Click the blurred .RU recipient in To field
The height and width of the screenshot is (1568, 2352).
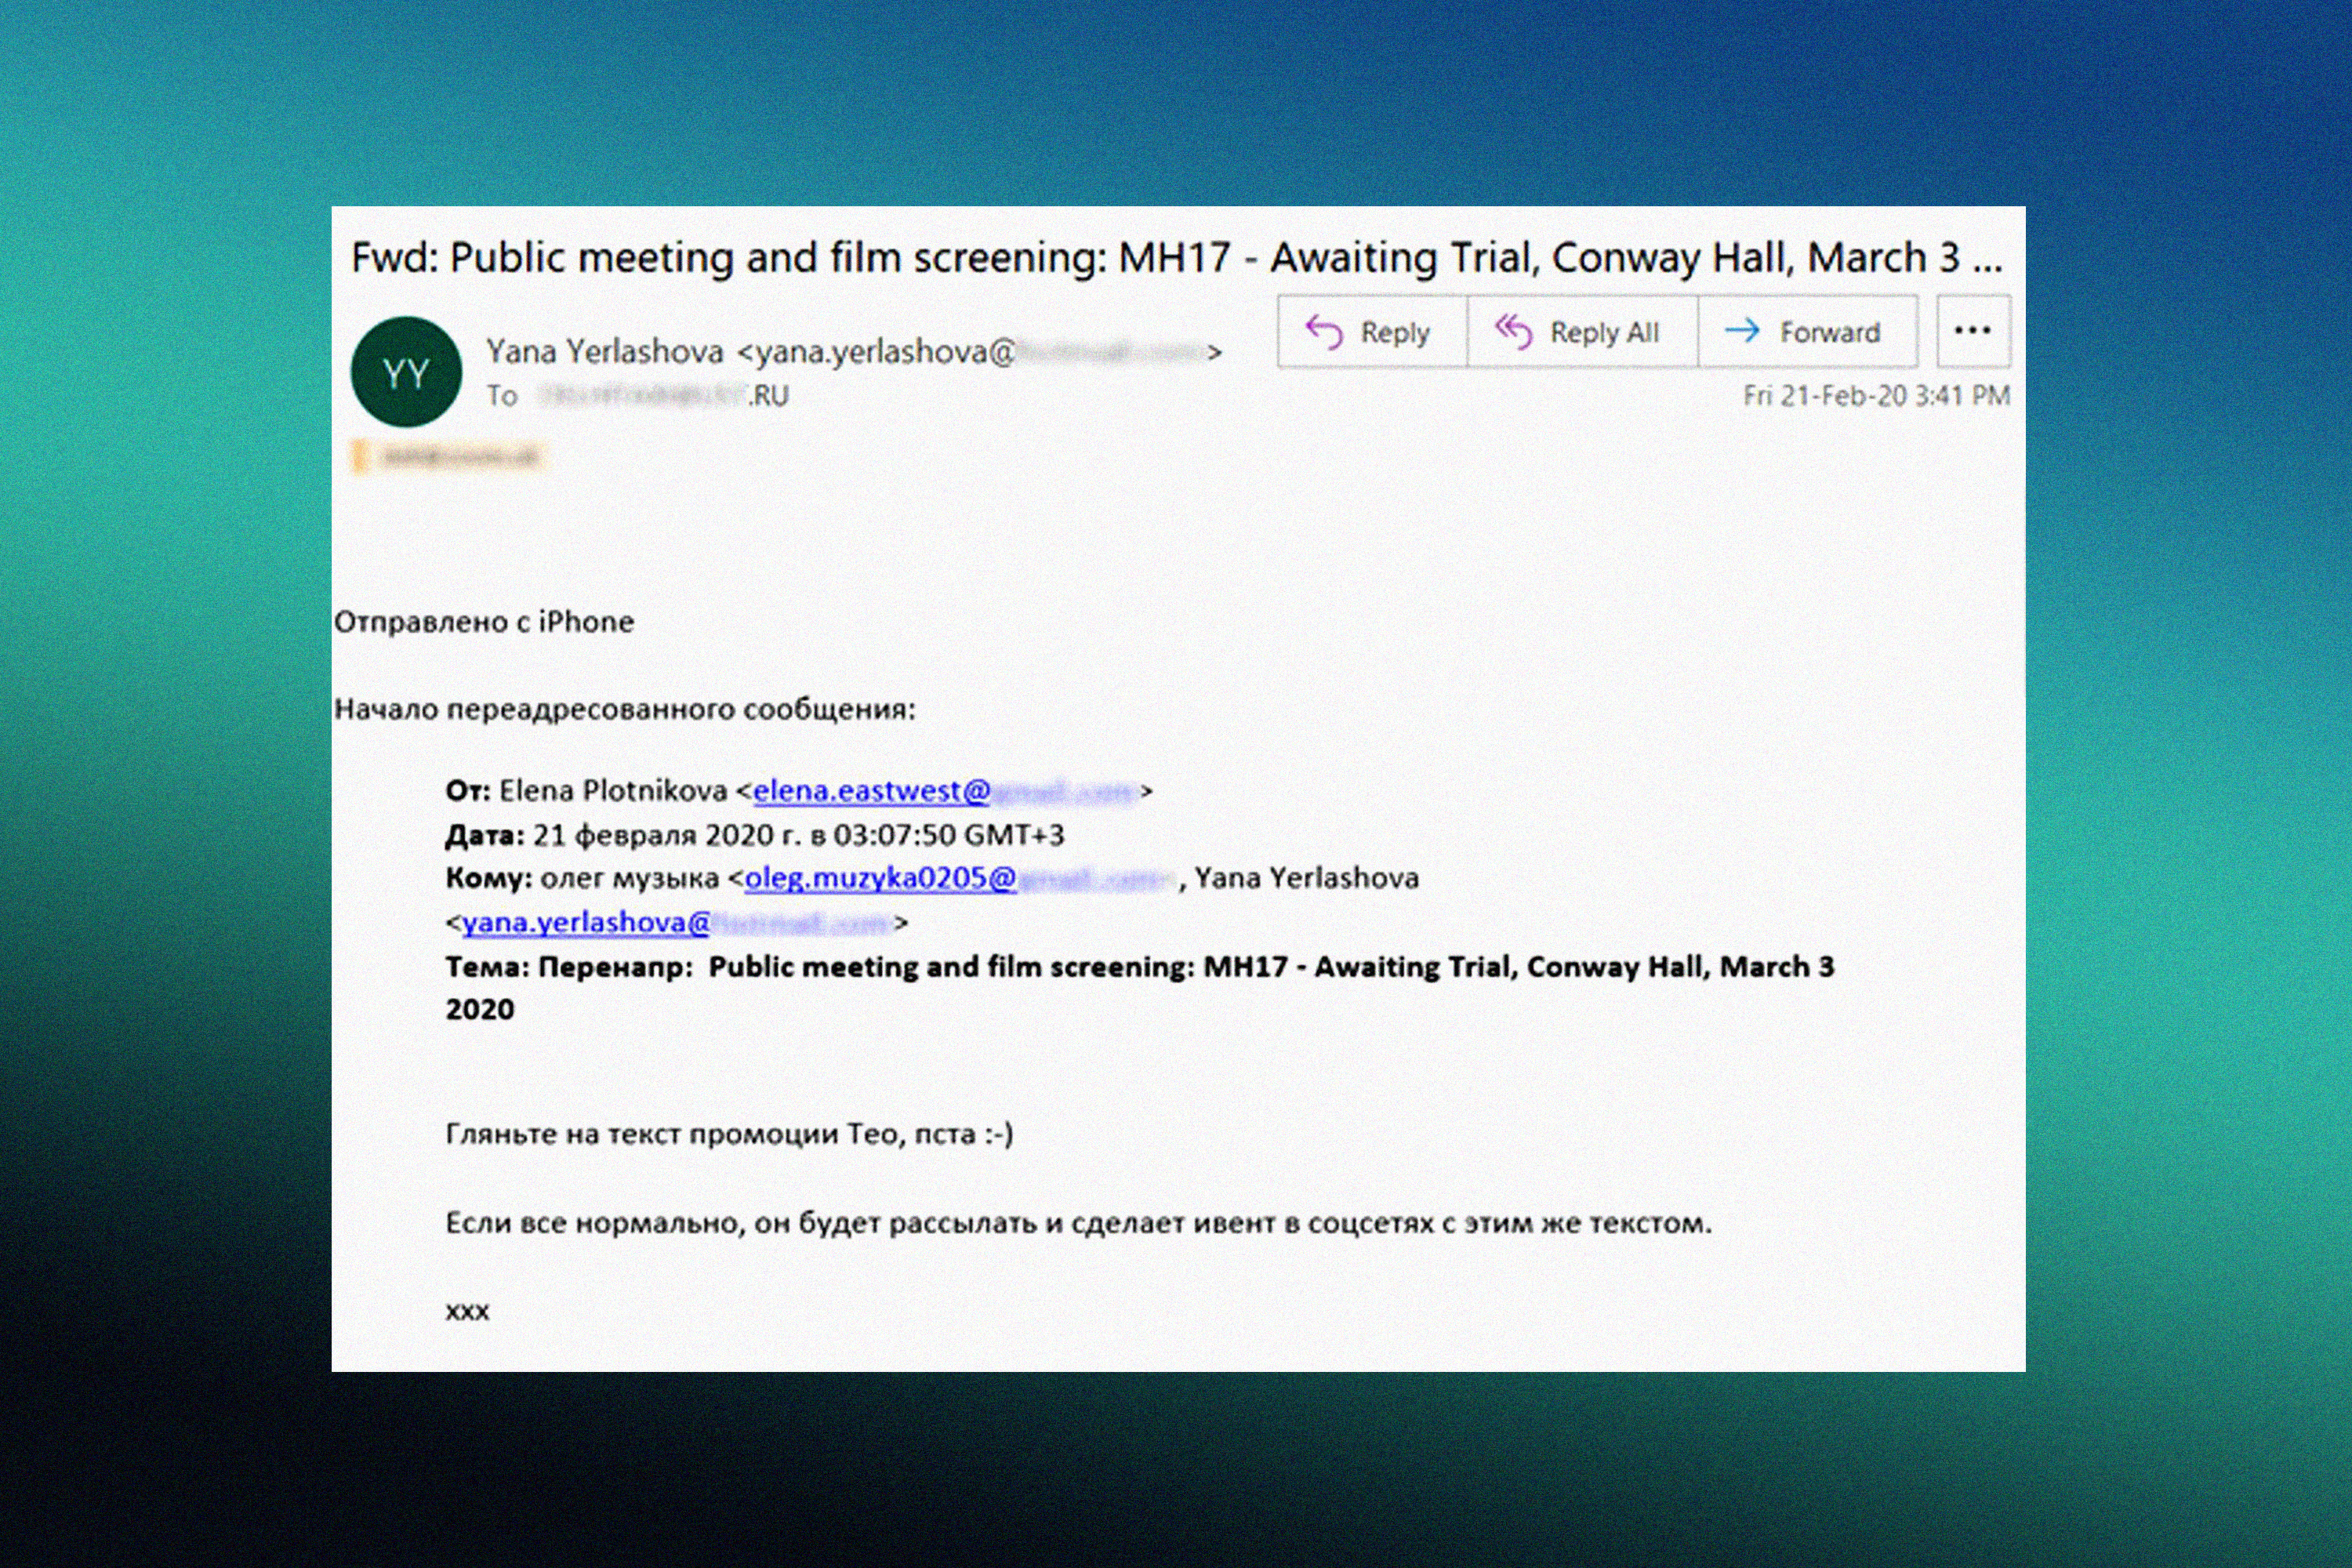(662, 396)
